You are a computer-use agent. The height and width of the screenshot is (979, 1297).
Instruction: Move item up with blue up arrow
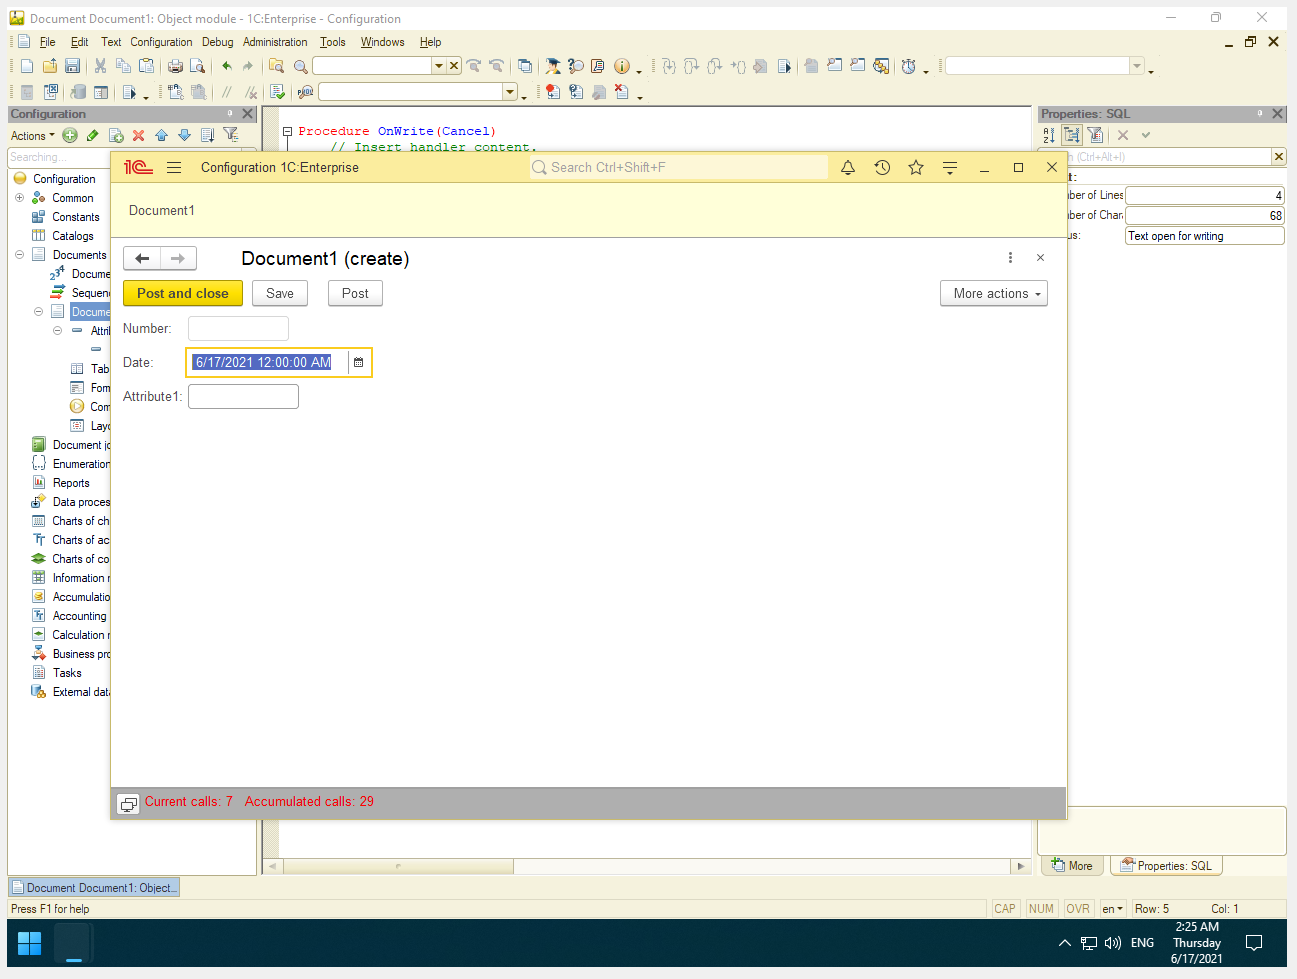tap(161, 135)
